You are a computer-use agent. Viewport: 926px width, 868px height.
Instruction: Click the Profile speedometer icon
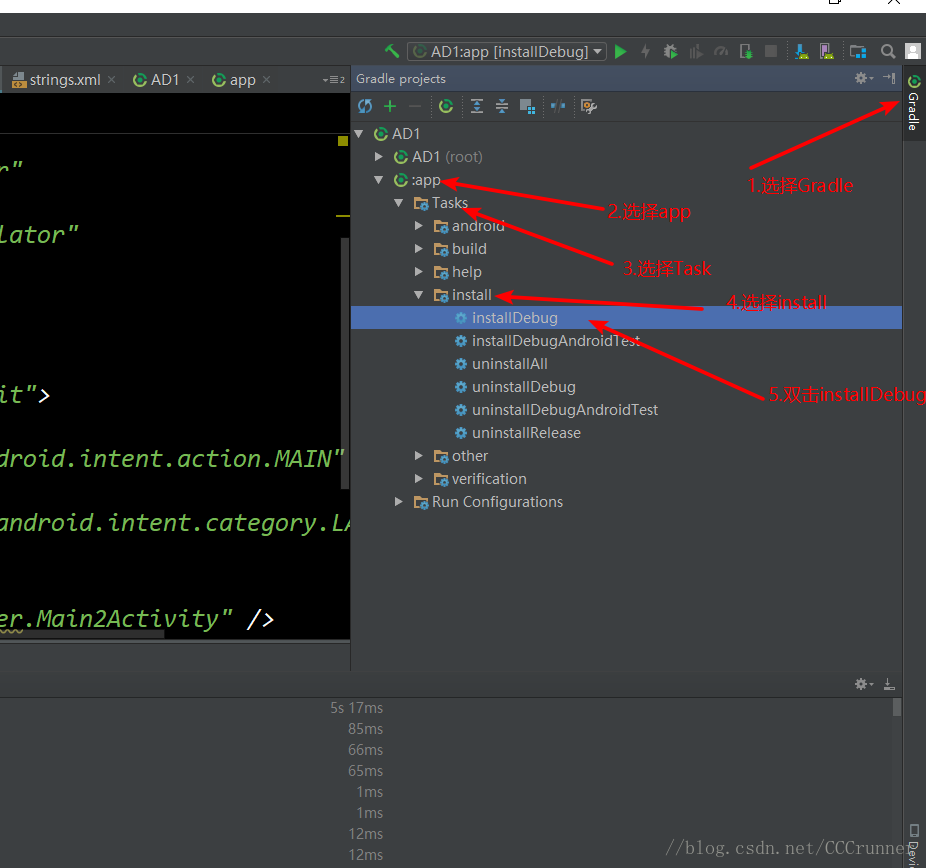point(720,51)
